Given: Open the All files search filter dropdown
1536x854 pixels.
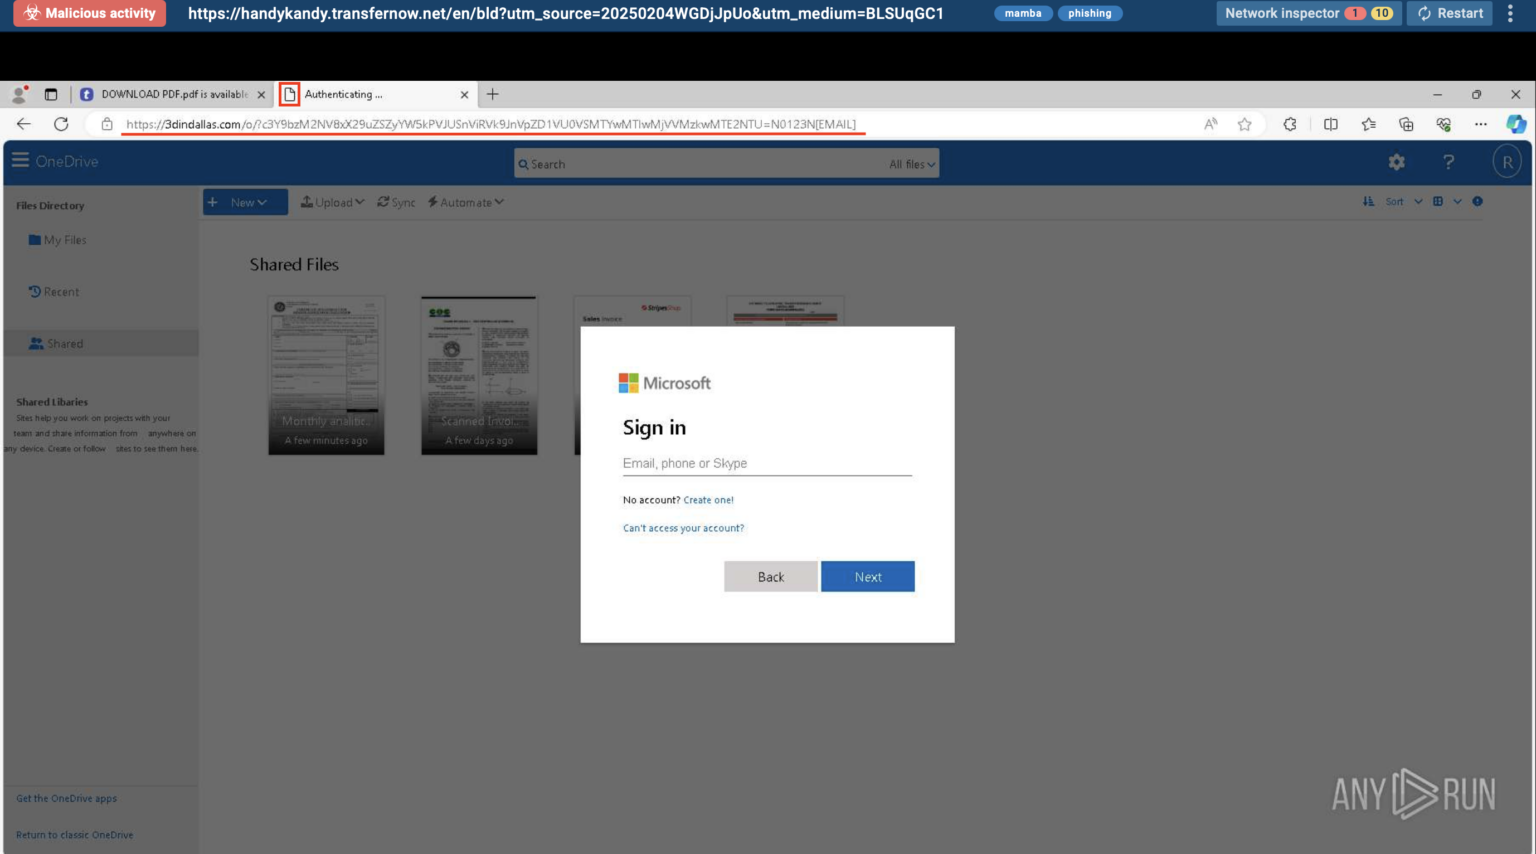Looking at the screenshot, I should click(912, 164).
